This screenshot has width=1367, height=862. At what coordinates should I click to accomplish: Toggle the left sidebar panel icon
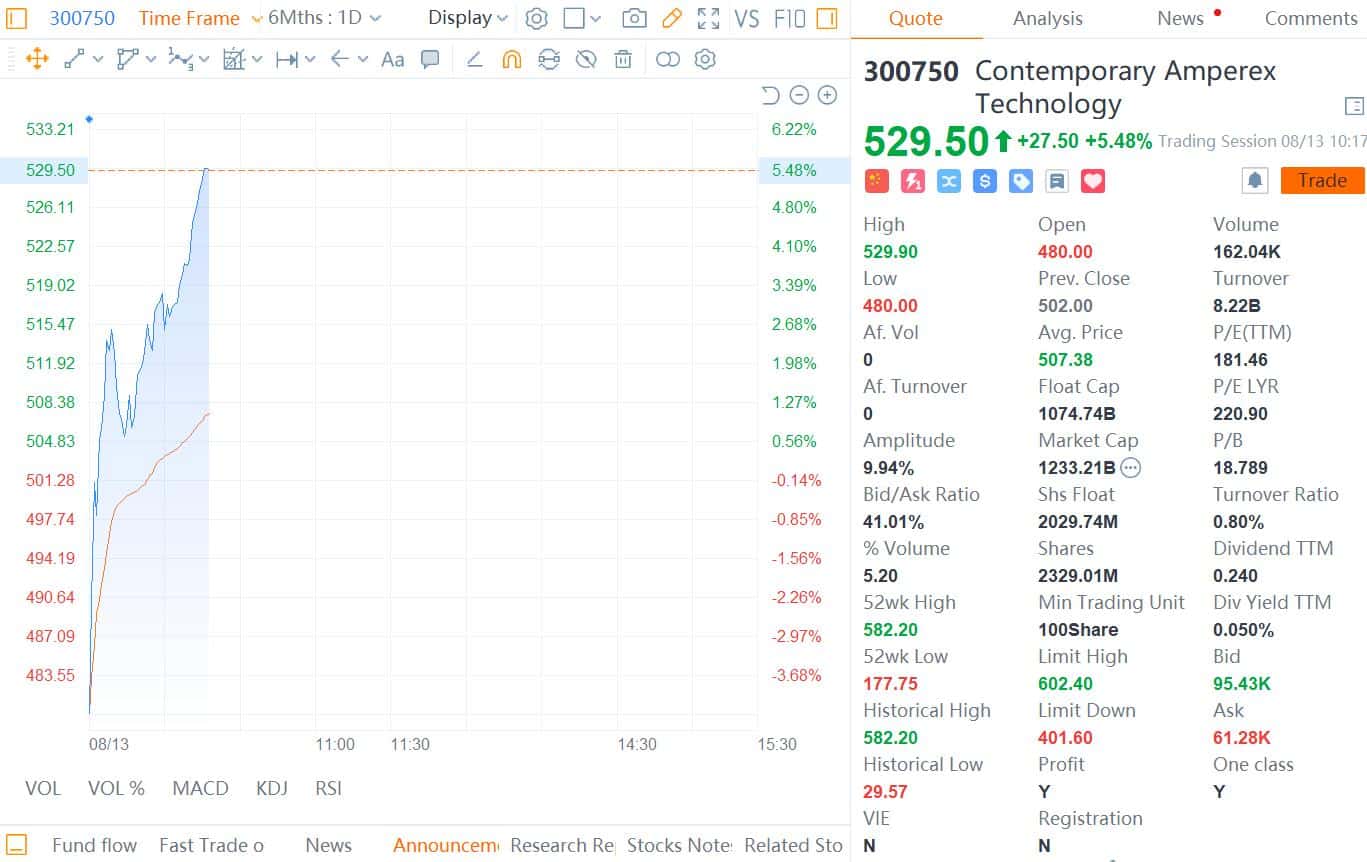tap(16, 18)
